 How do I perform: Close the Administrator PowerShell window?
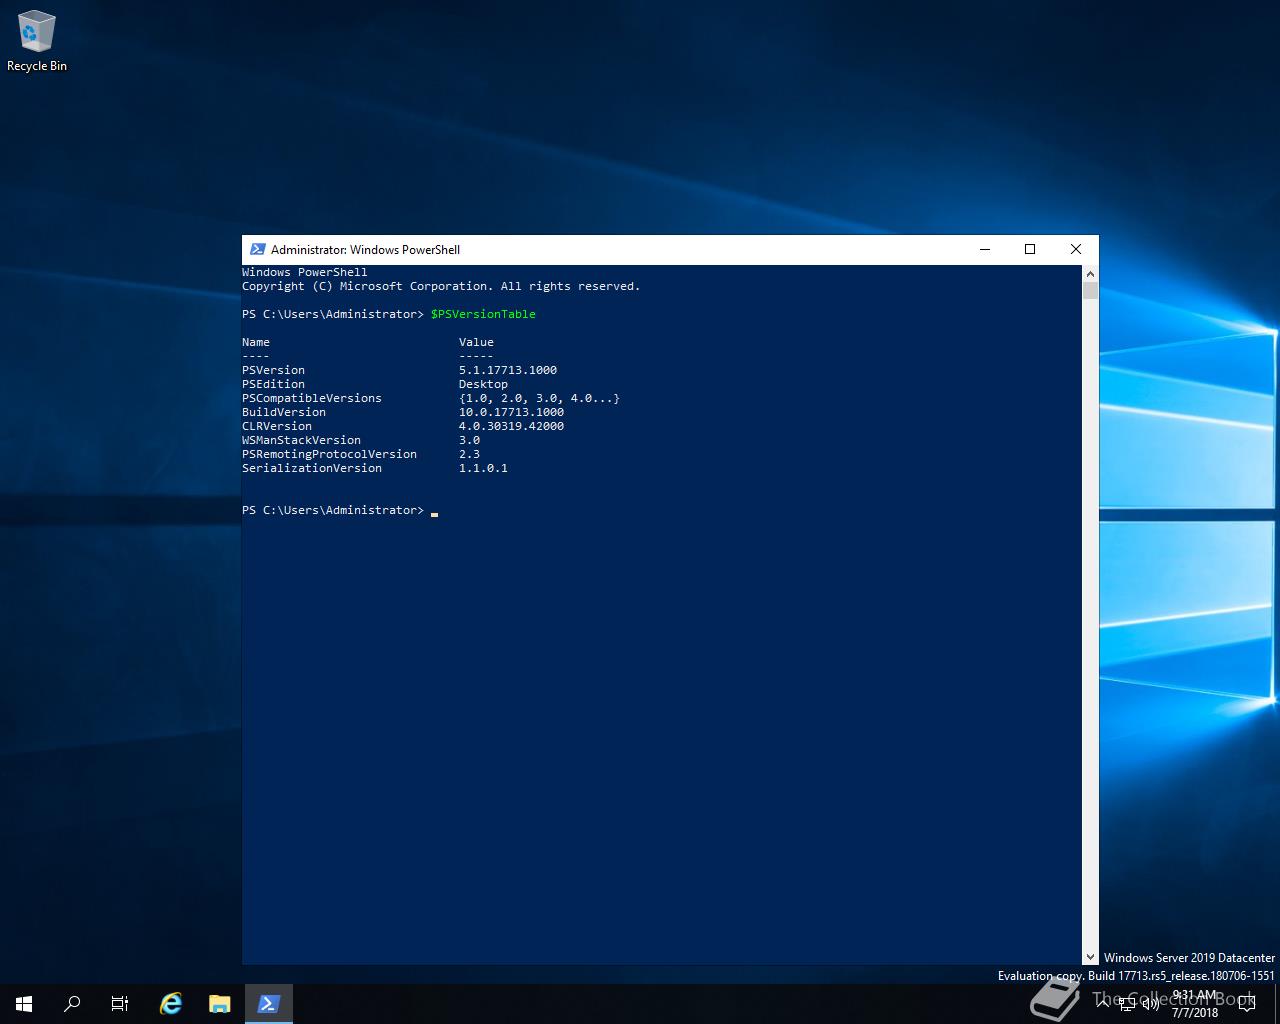click(x=1076, y=250)
